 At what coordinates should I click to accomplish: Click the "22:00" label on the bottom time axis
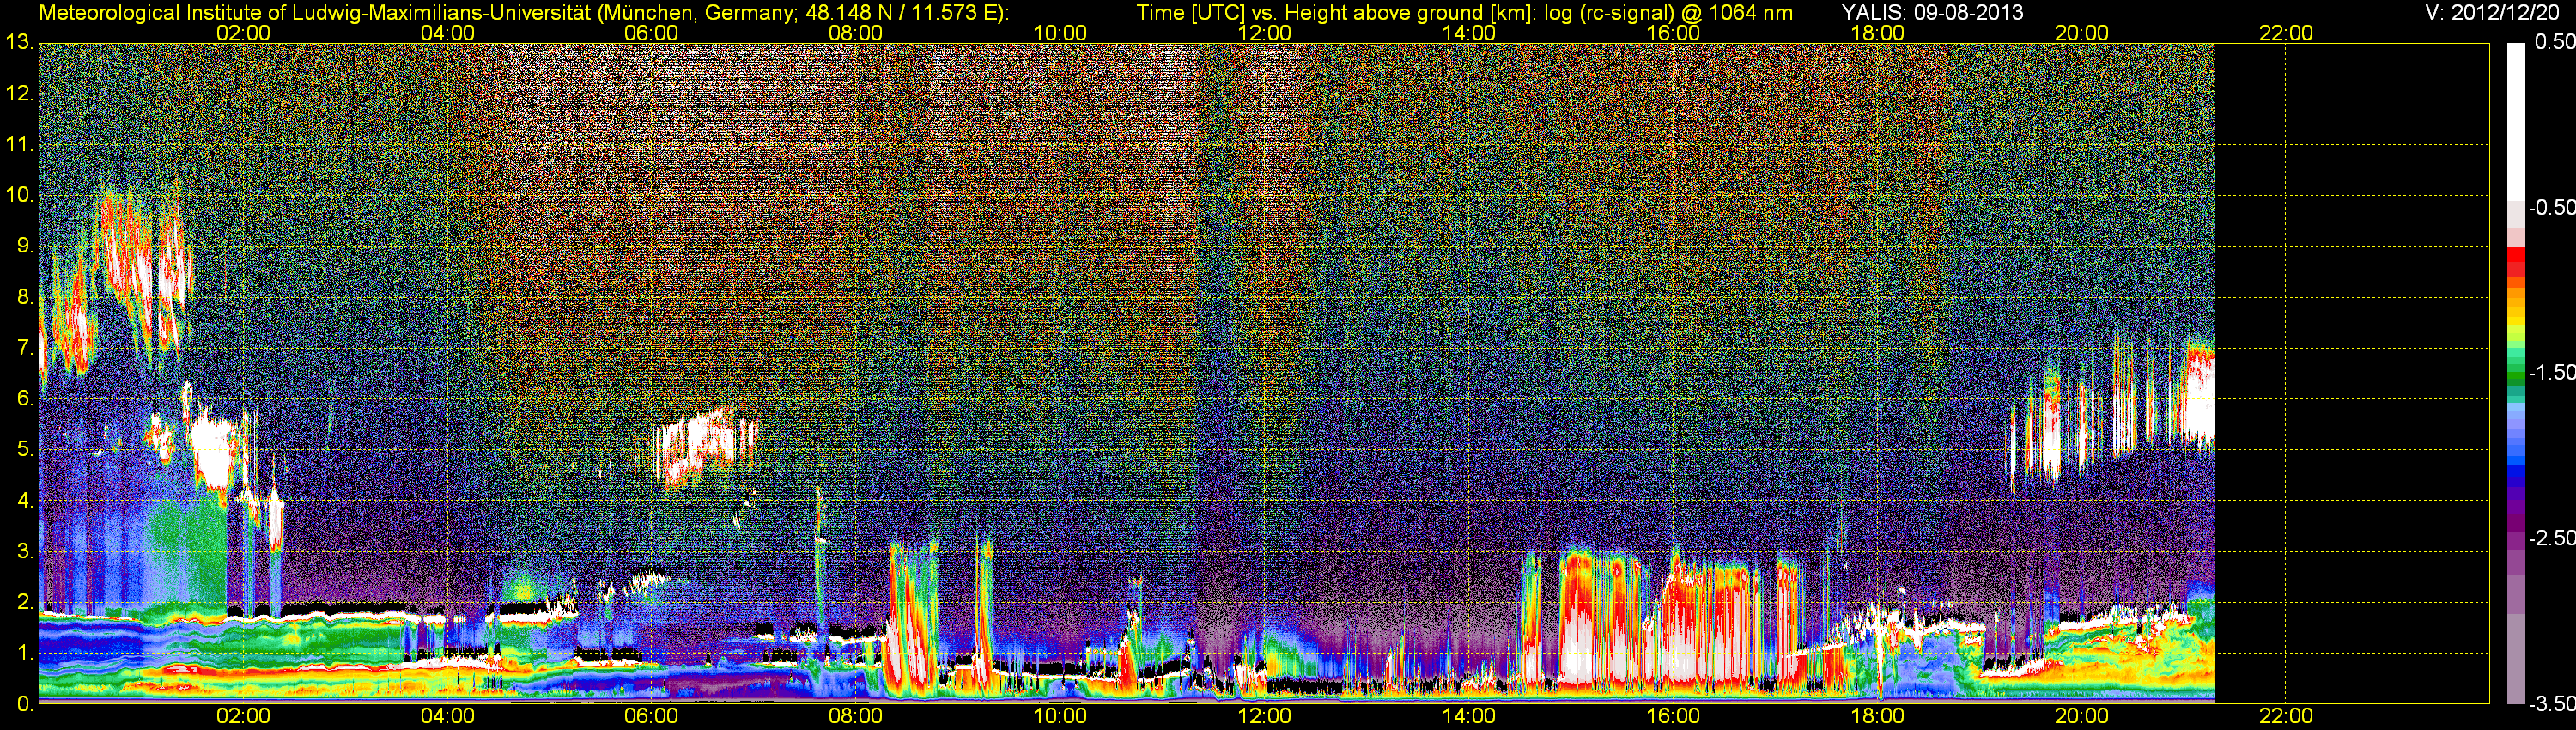(x=2286, y=716)
